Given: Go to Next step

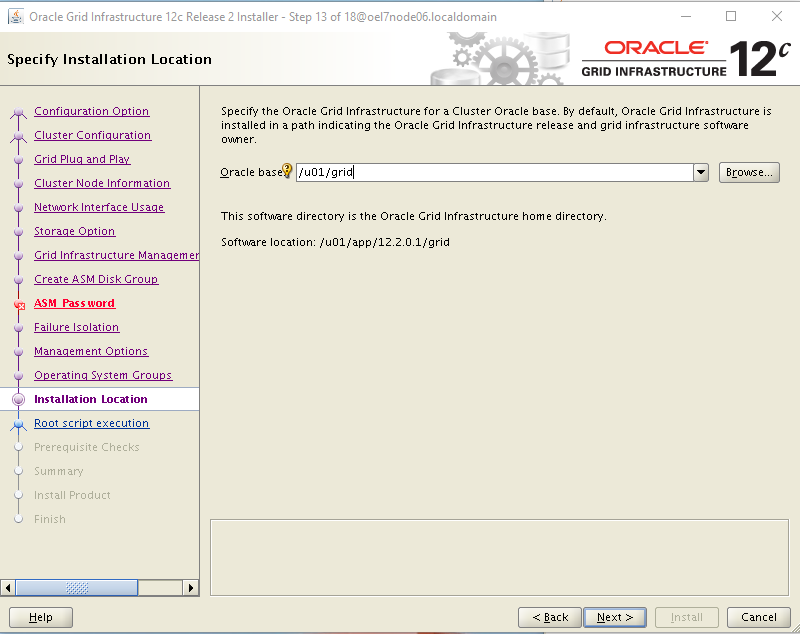Looking at the screenshot, I should tap(615, 617).
